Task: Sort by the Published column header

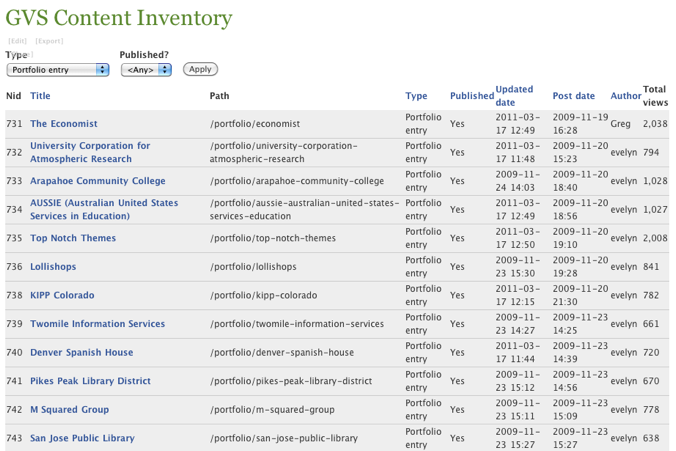Action: click(472, 96)
